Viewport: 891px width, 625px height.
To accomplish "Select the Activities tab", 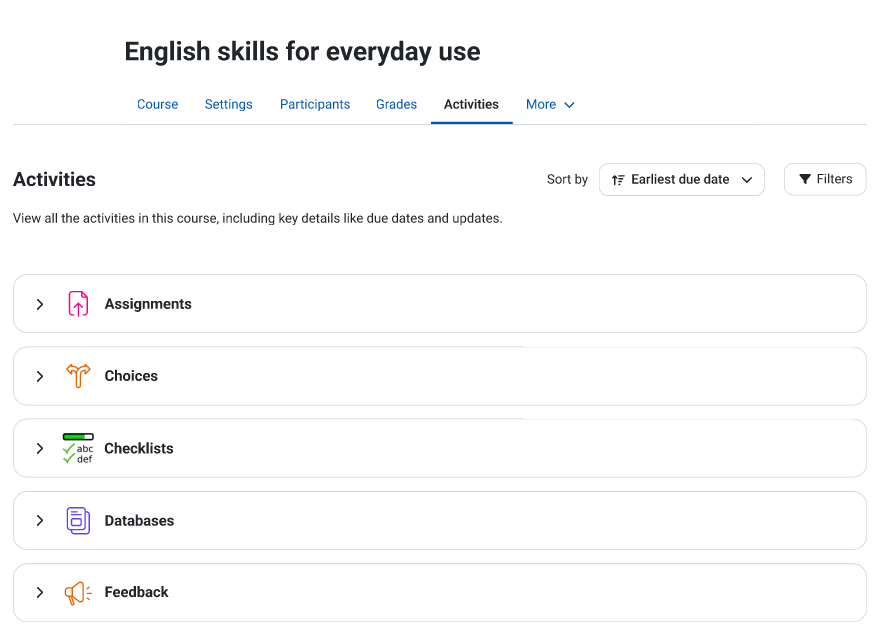I will 471,105.
